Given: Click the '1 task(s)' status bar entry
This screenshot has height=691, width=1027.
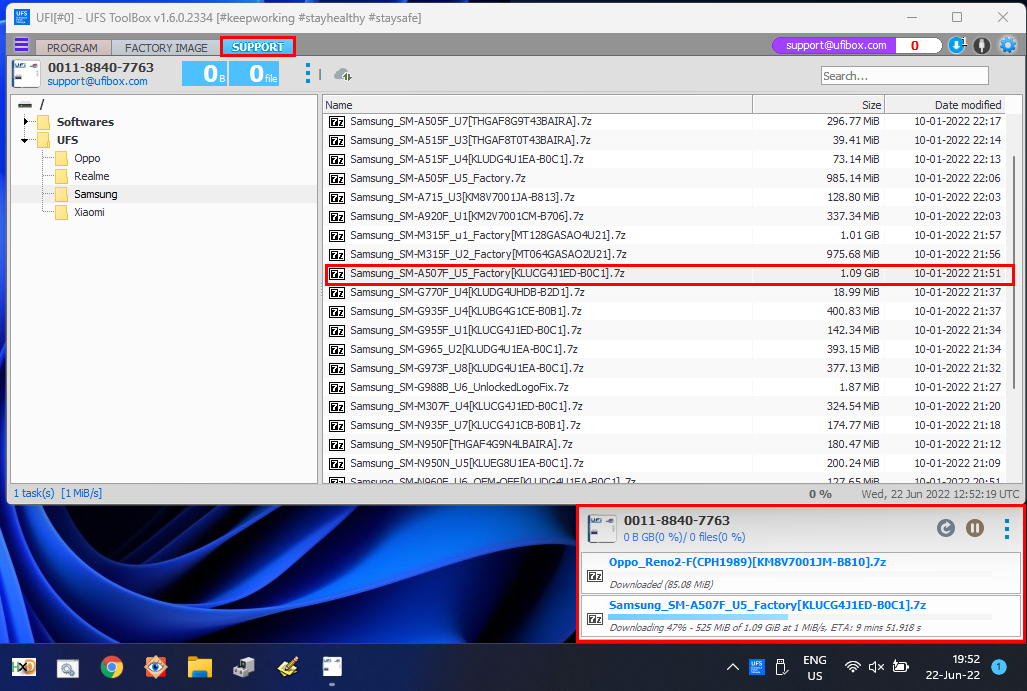Looking at the screenshot, I should [x=34, y=493].
